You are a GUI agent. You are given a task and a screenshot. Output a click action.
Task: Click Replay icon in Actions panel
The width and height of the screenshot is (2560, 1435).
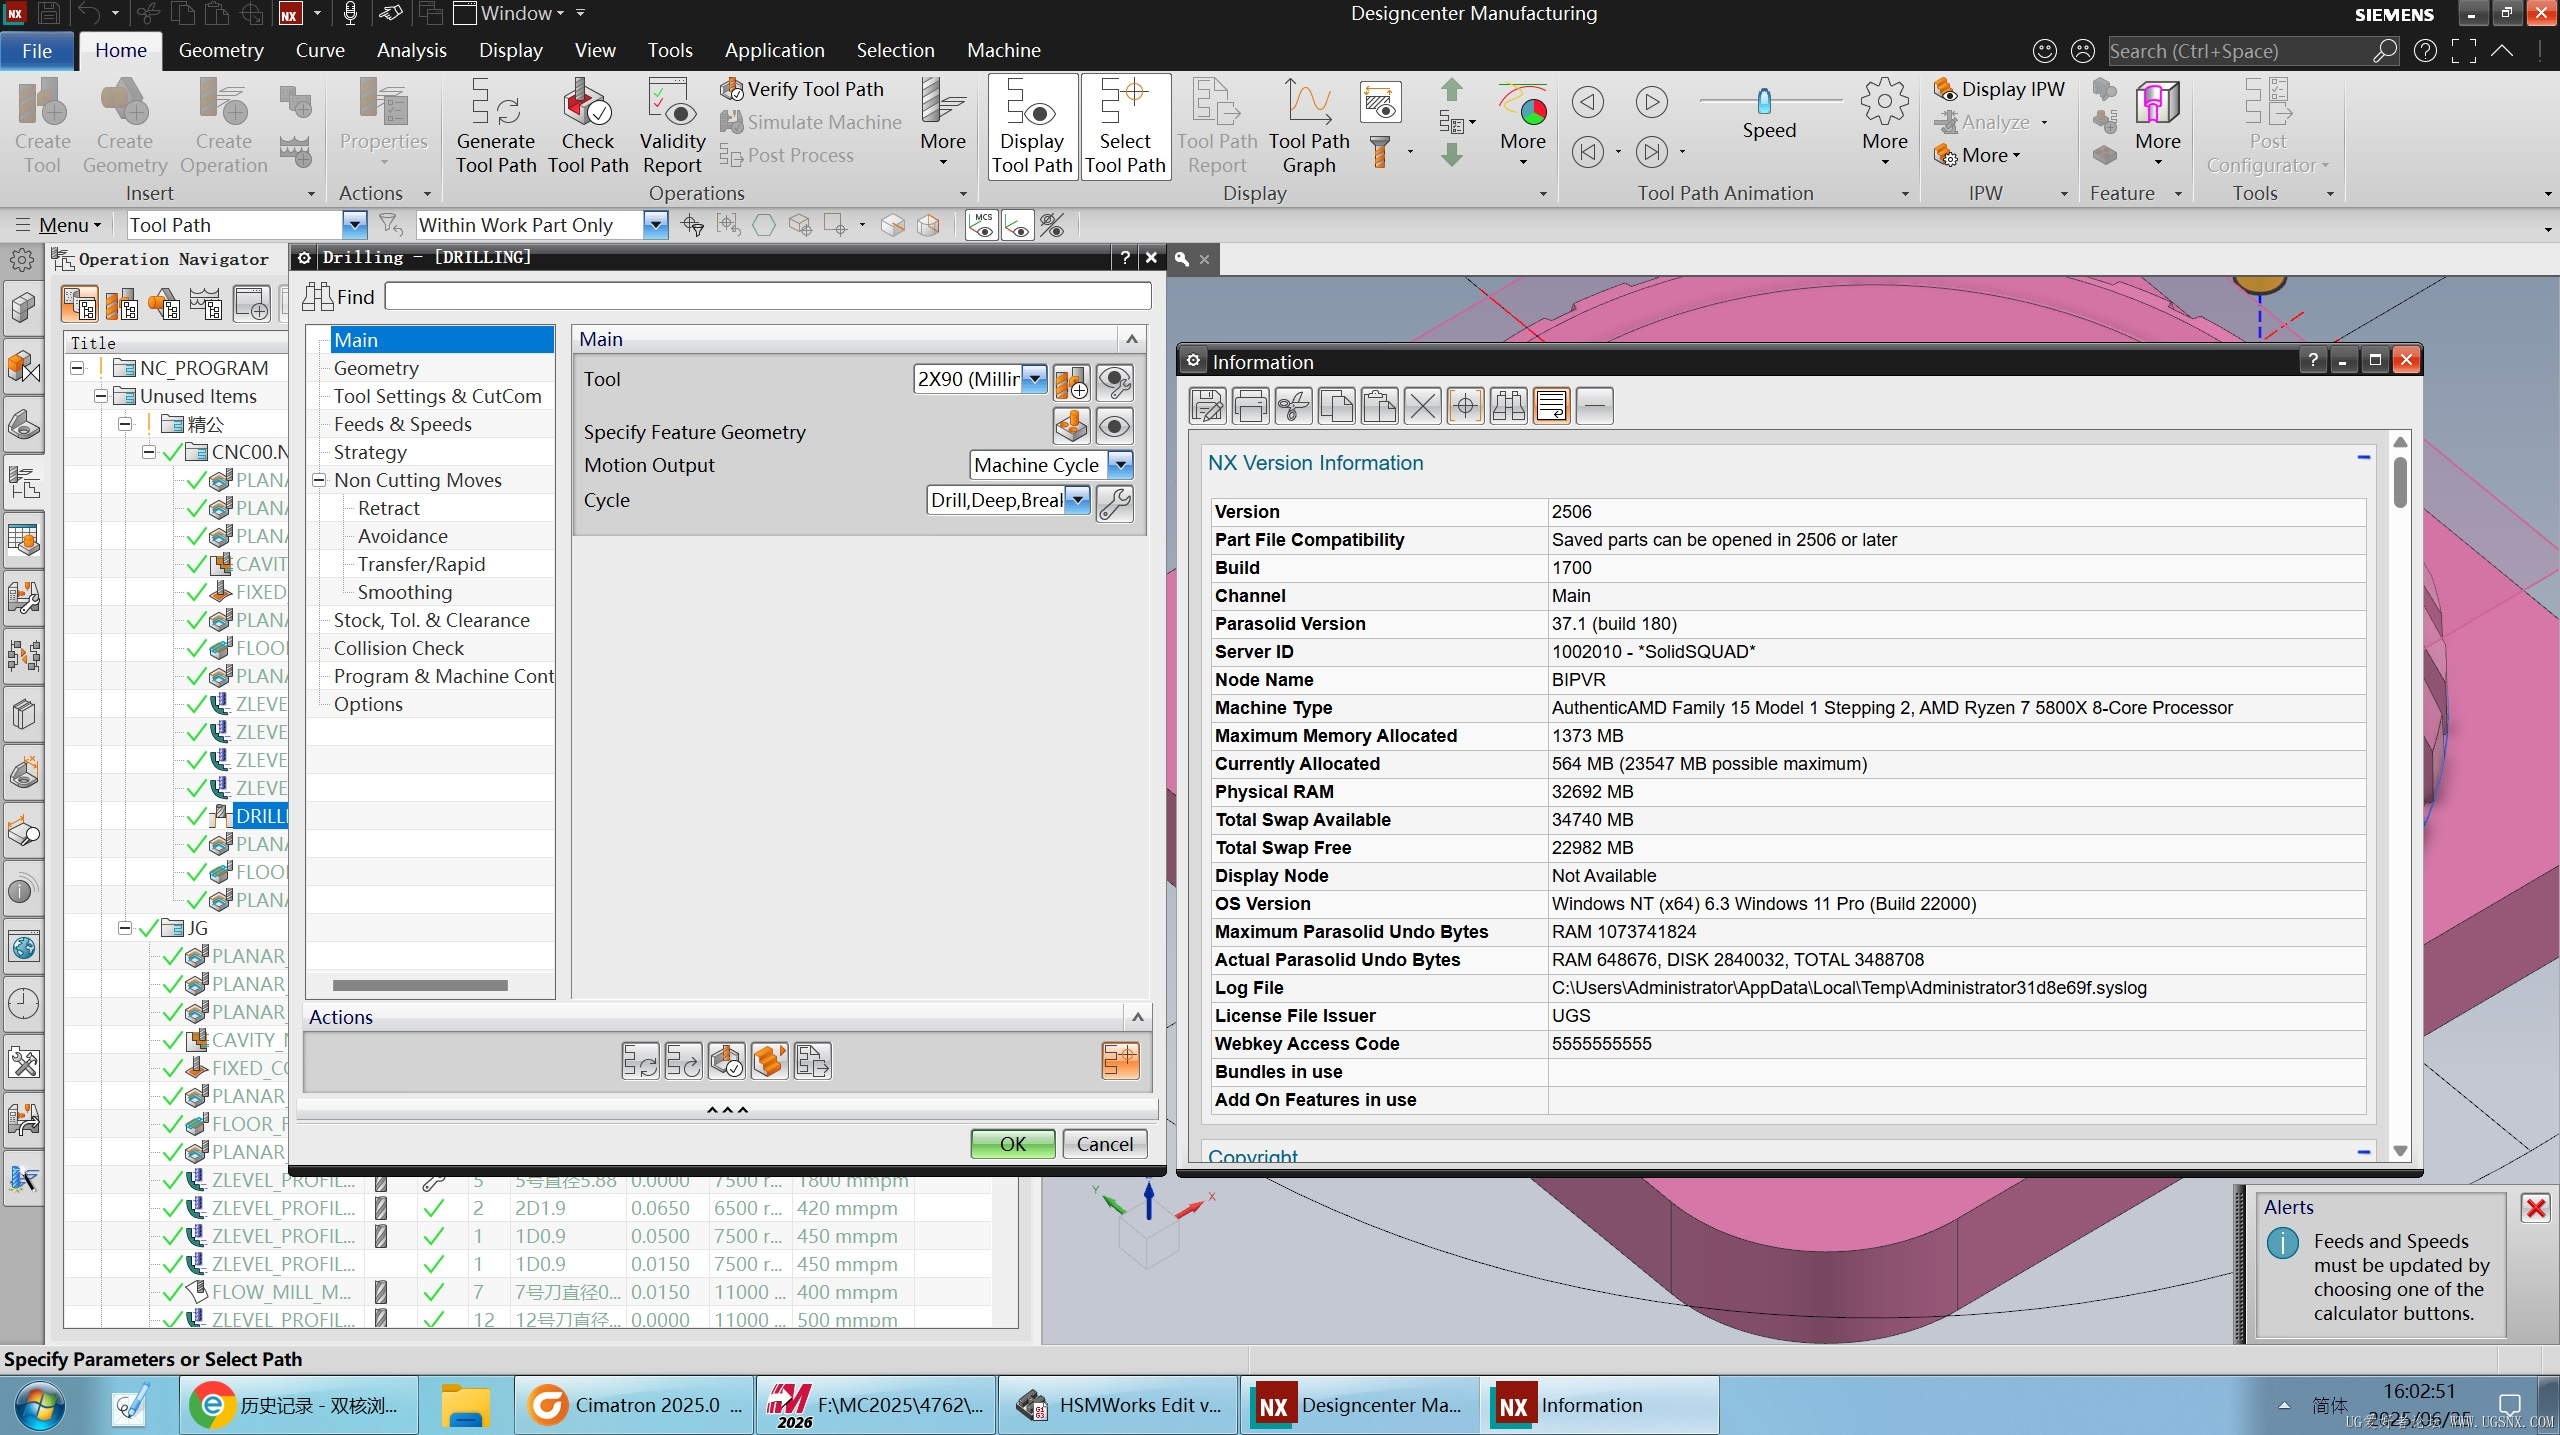click(683, 1061)
